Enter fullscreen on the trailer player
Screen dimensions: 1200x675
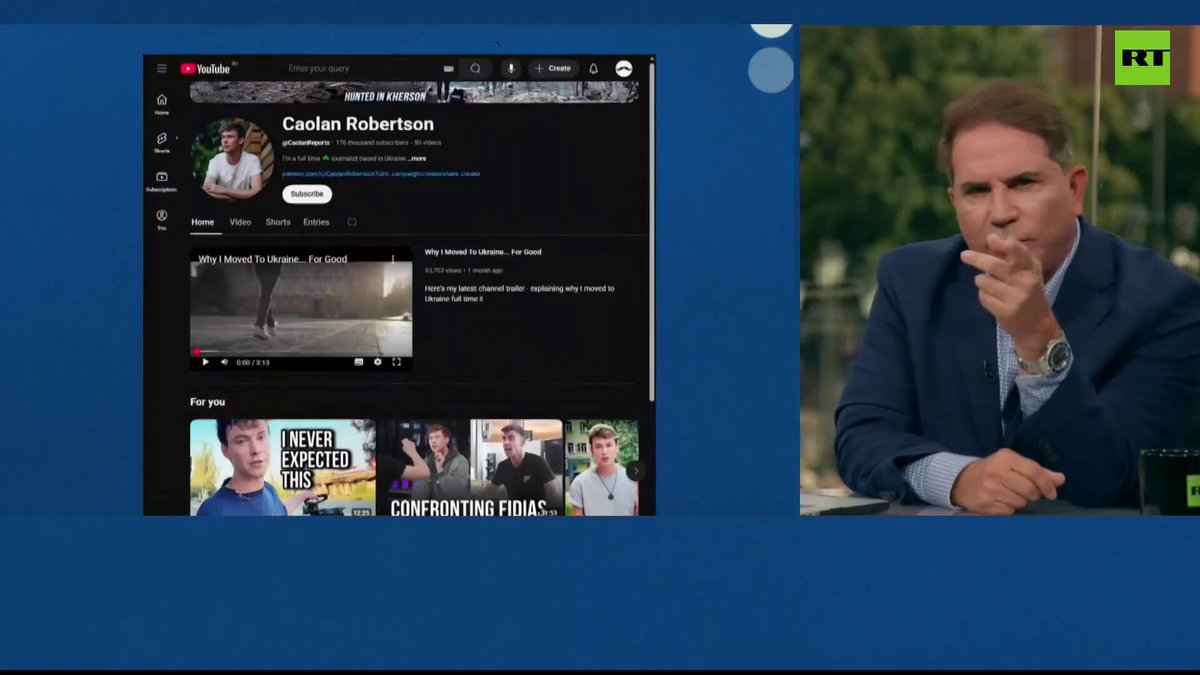tap(396, 362)
